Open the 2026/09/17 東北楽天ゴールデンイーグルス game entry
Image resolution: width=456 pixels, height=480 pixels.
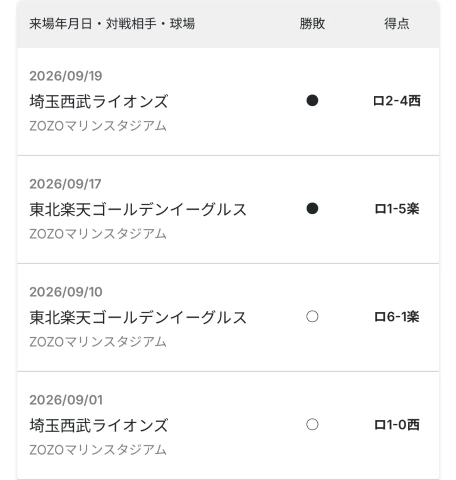click(228, 209)
